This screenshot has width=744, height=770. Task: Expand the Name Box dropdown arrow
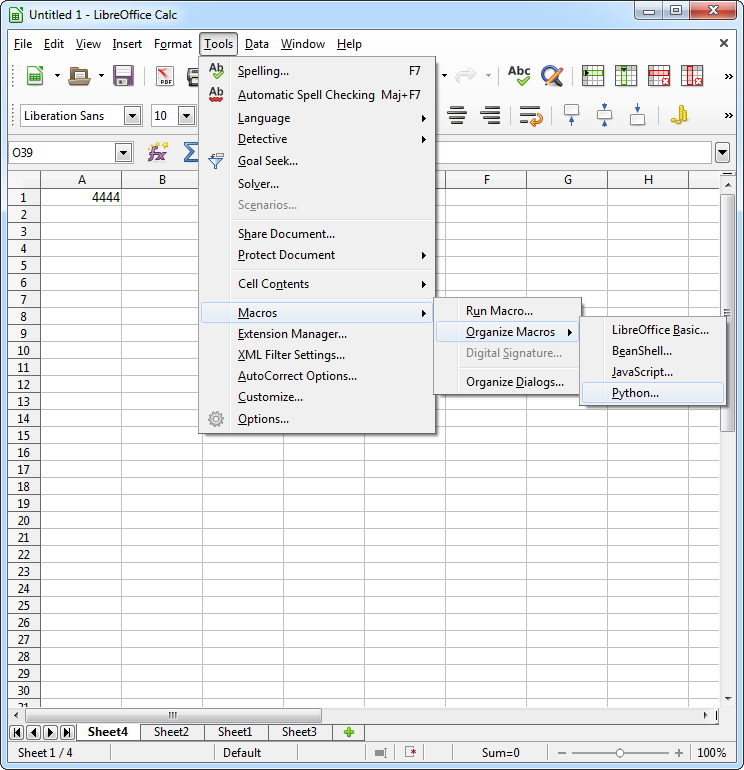pyautogui.click(x=124, y=152)
